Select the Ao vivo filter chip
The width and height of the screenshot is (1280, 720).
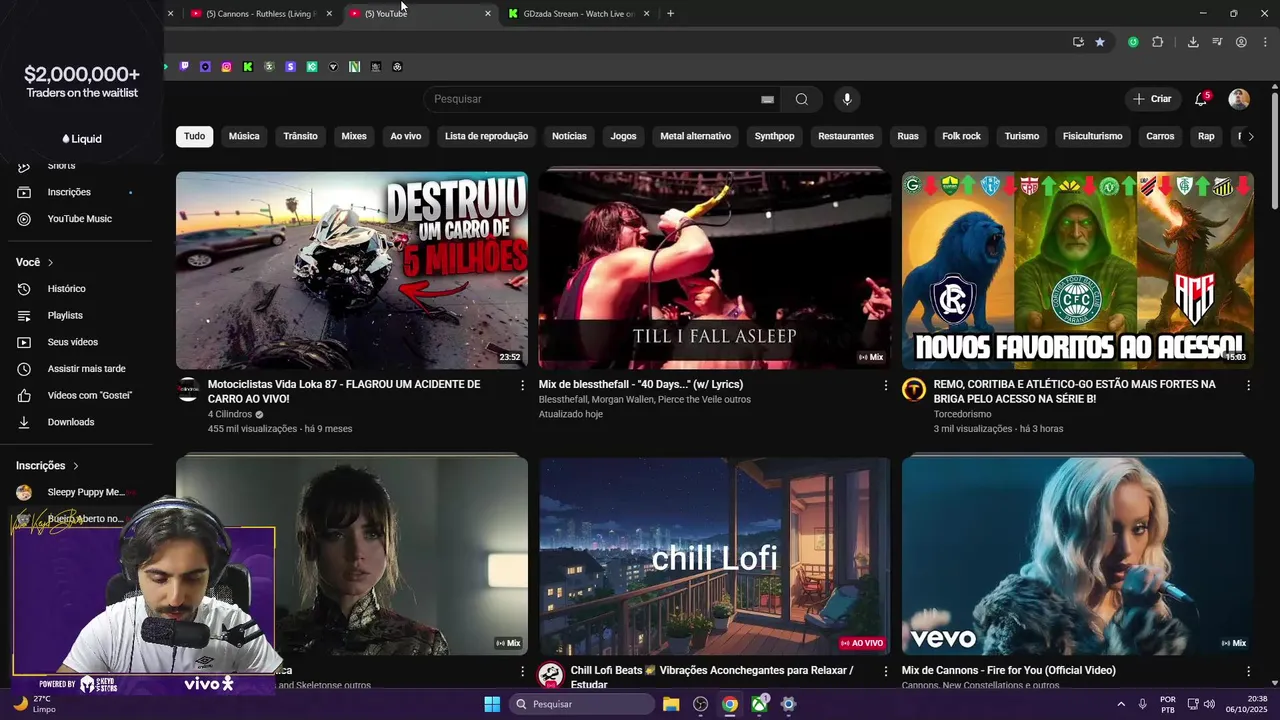405,136
